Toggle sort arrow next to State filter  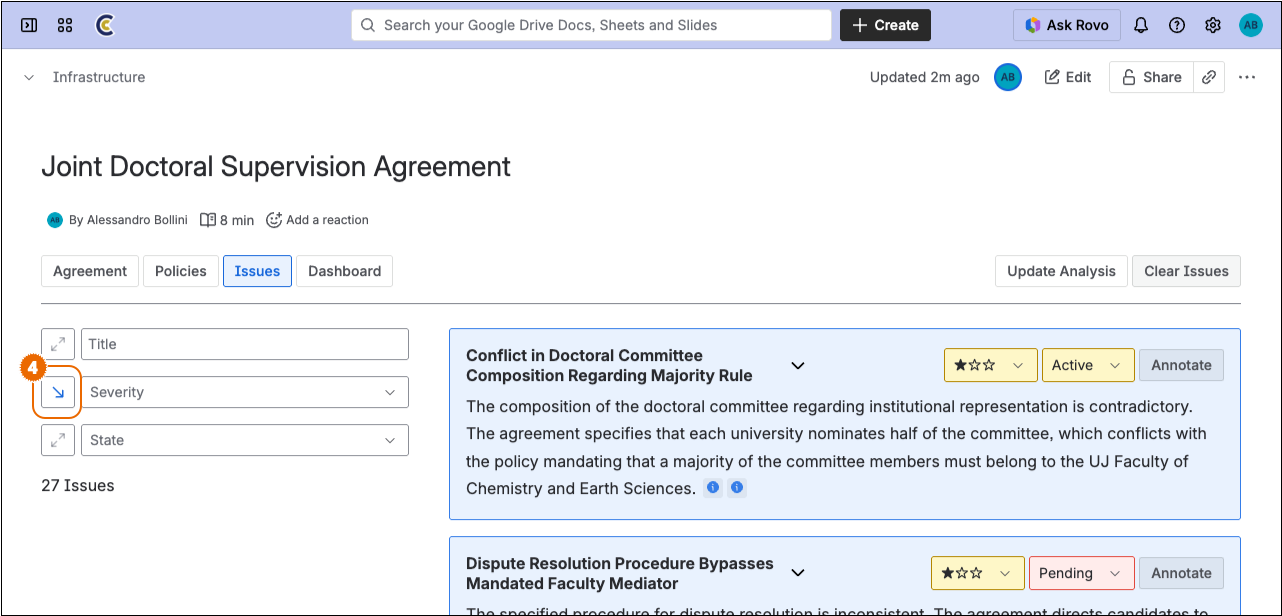(58, 440)
